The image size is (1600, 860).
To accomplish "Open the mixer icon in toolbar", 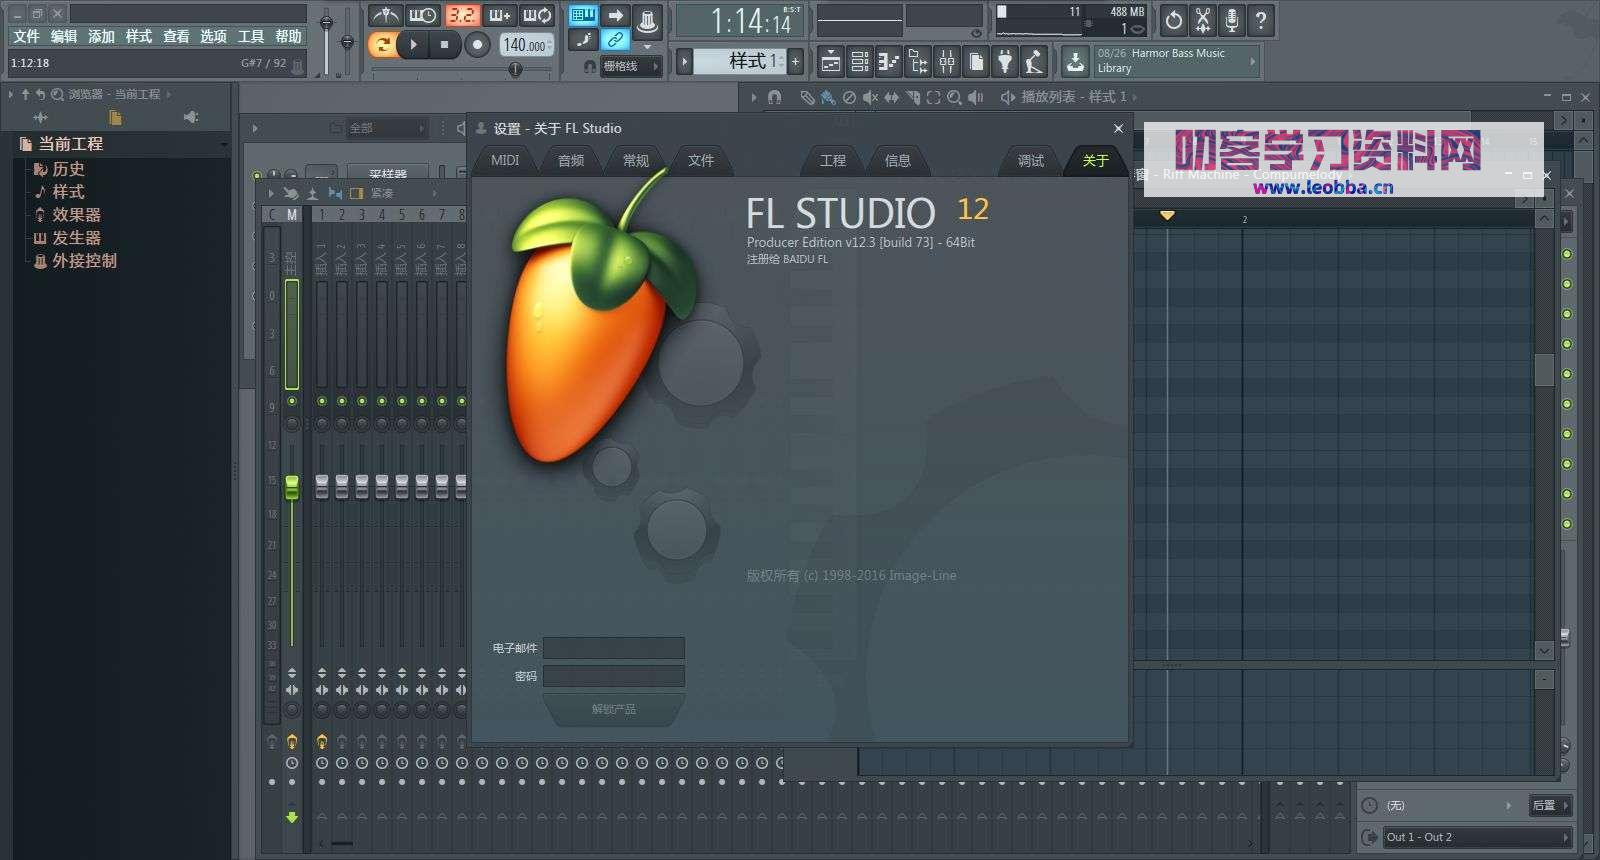I will click(947, 62).
